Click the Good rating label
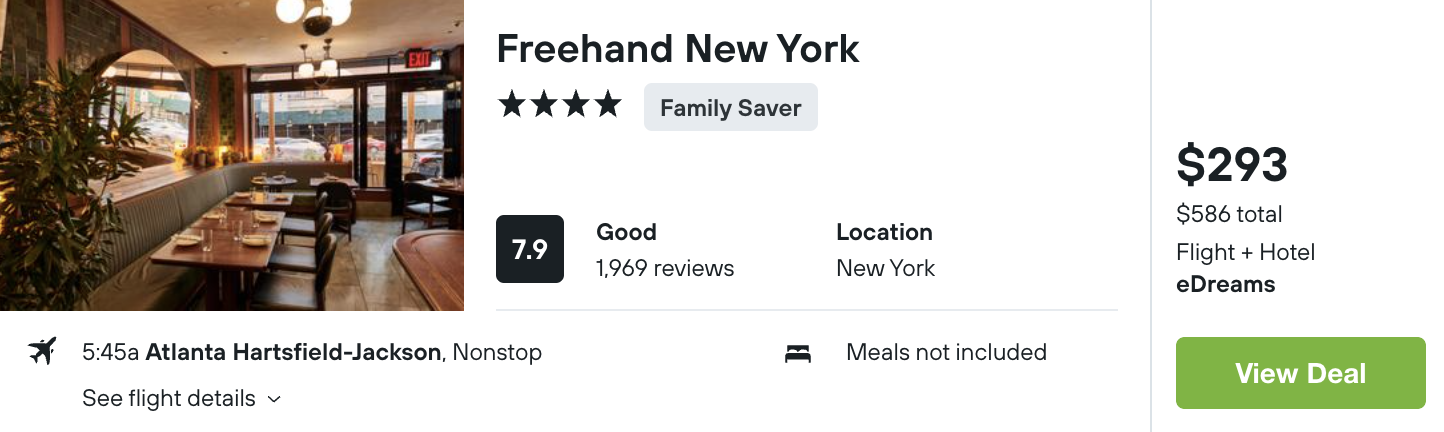This screenshot has width=1444, height=432. click(x=626, y=232)
